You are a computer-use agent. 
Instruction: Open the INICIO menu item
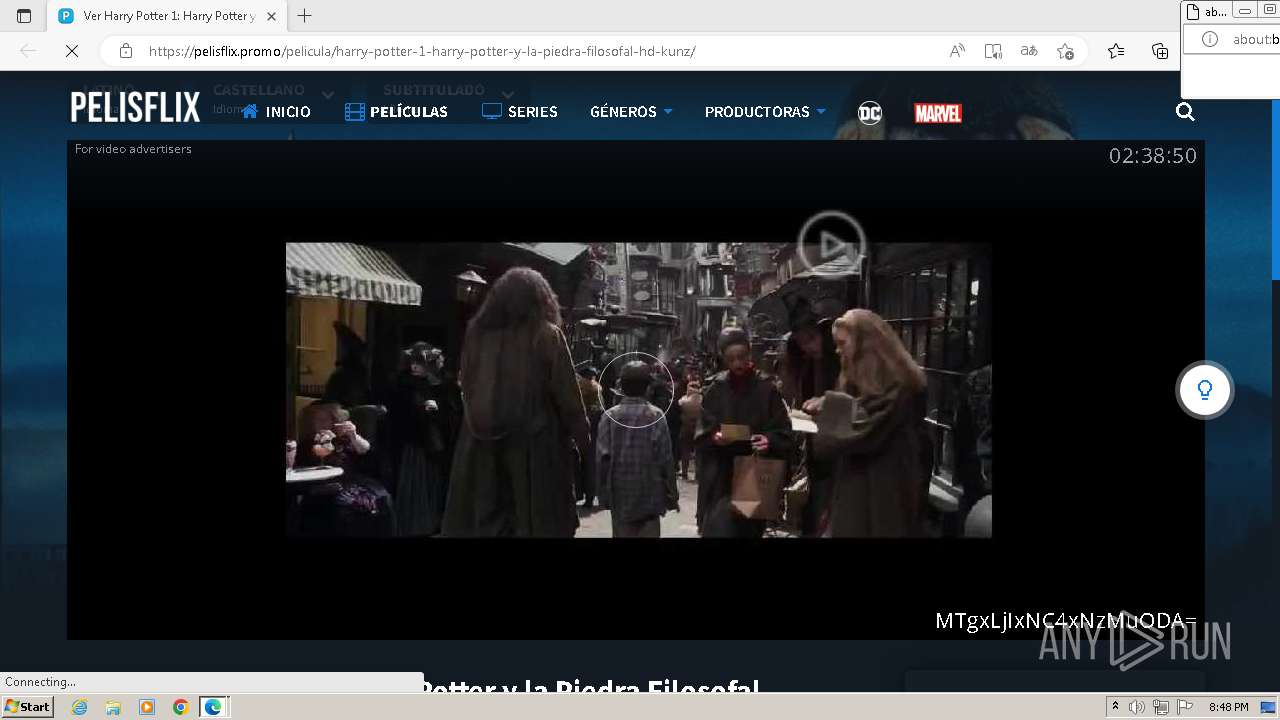pos(276,112)
